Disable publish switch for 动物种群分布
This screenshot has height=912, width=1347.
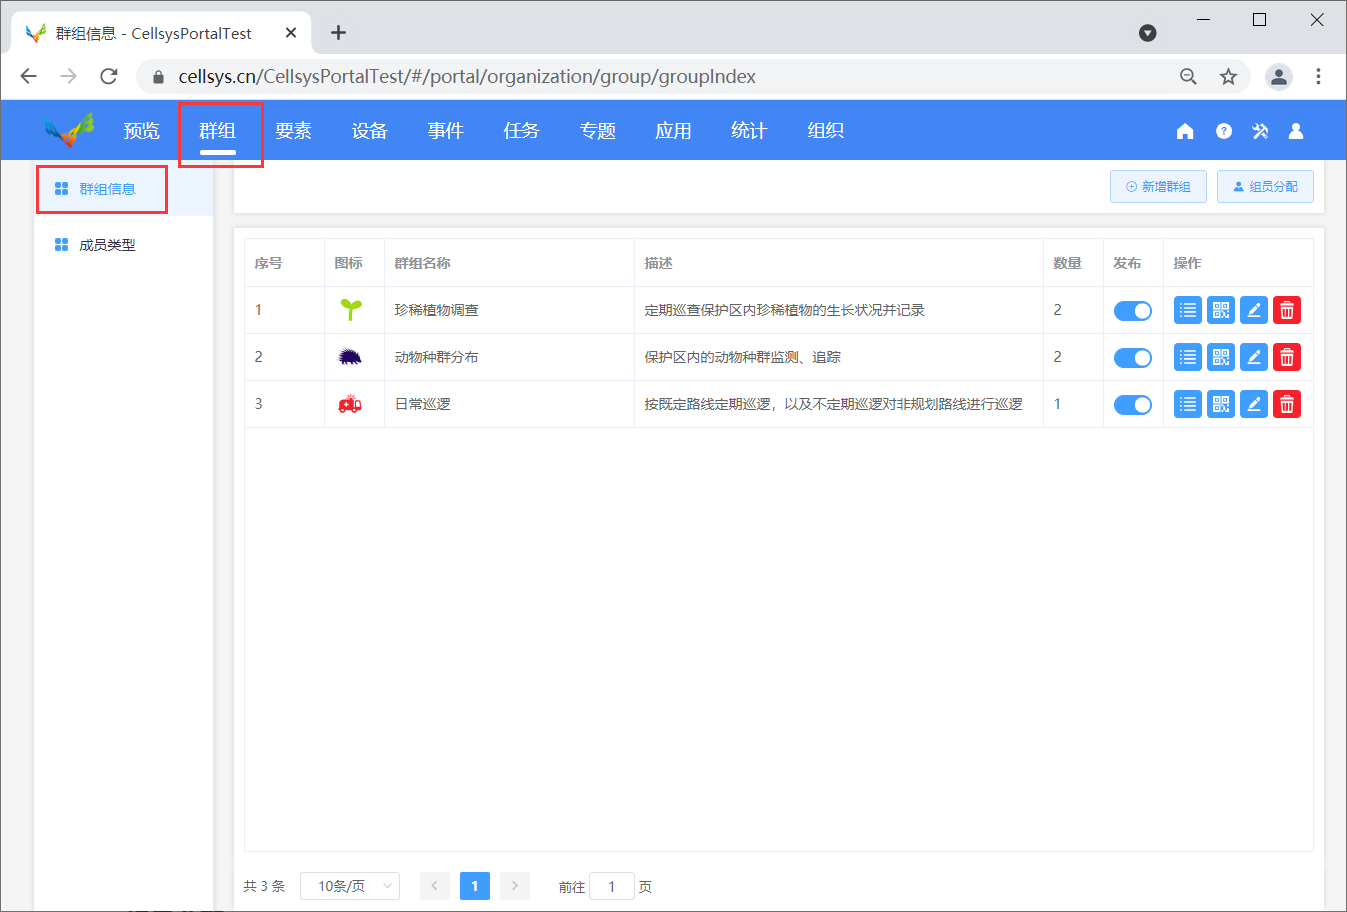tap(1132, 358)
